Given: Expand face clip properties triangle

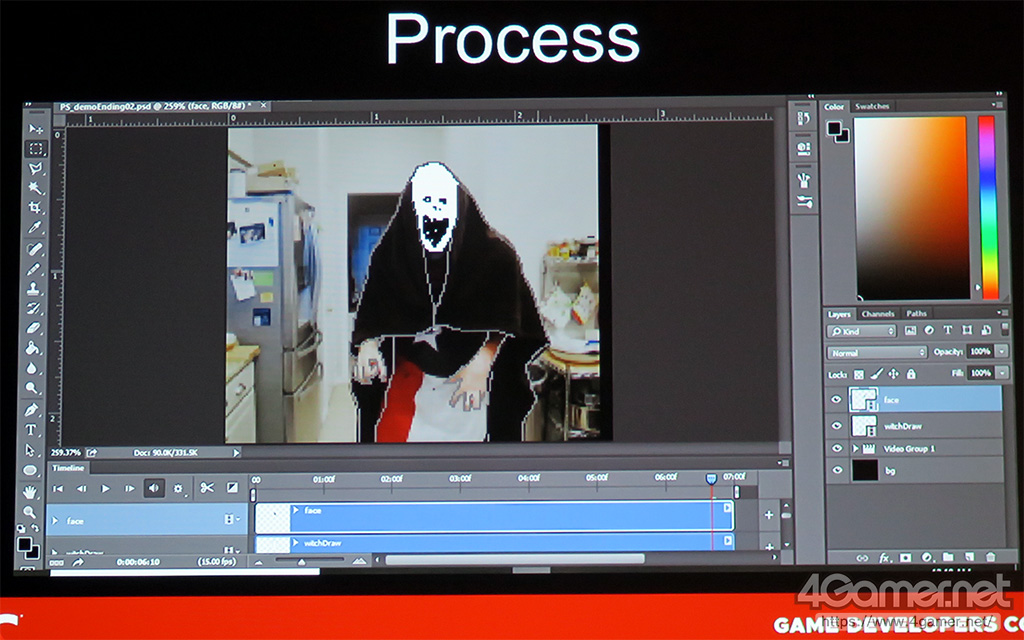Looking at the screenshot, I should [x=296, y=510].
